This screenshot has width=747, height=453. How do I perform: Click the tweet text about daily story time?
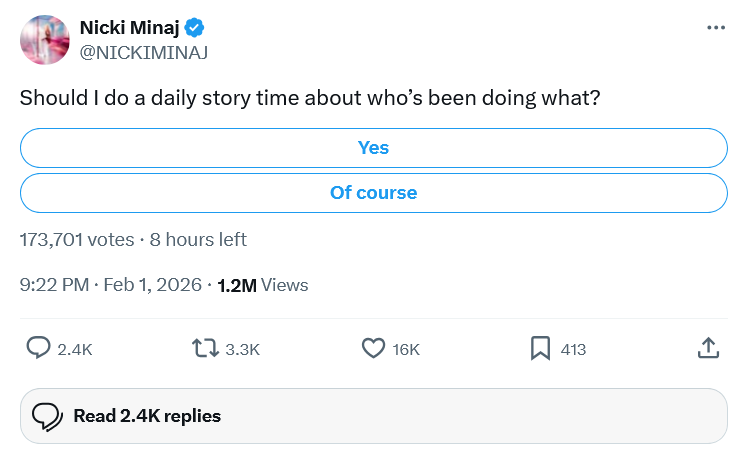pos(310,100)
